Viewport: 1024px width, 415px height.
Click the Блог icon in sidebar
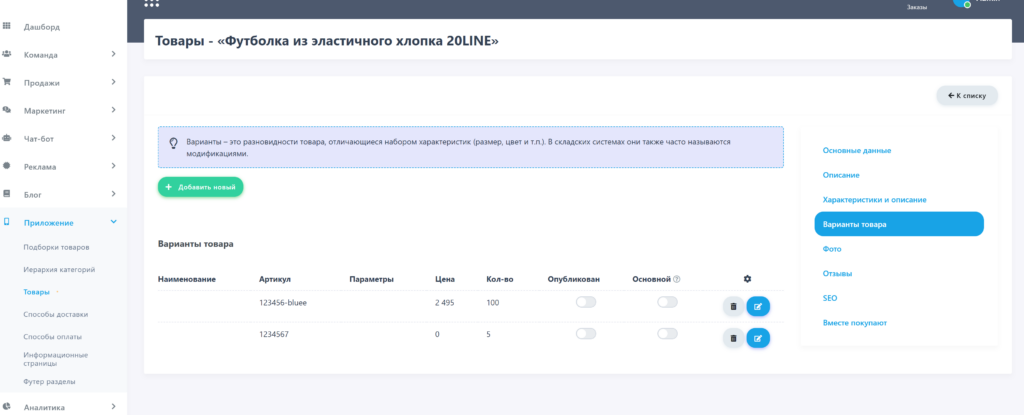[x=7, y=193]
